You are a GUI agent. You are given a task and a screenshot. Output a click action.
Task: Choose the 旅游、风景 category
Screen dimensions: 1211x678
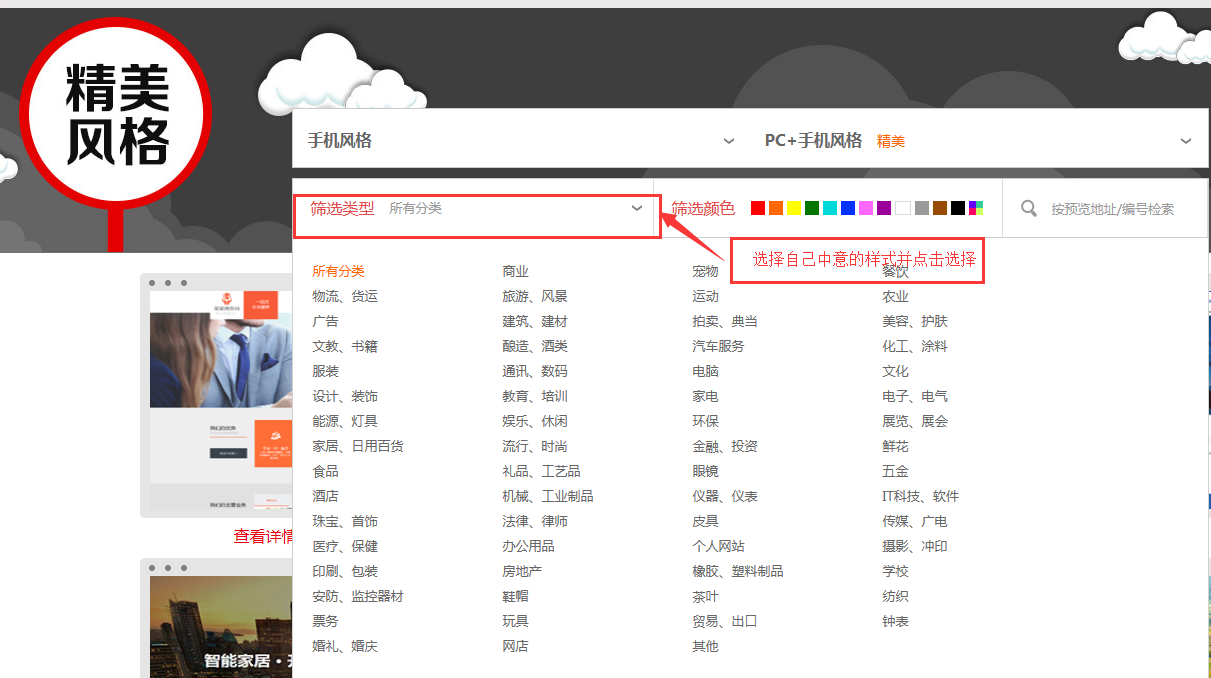pyautogui.click(x=534, y=296)
